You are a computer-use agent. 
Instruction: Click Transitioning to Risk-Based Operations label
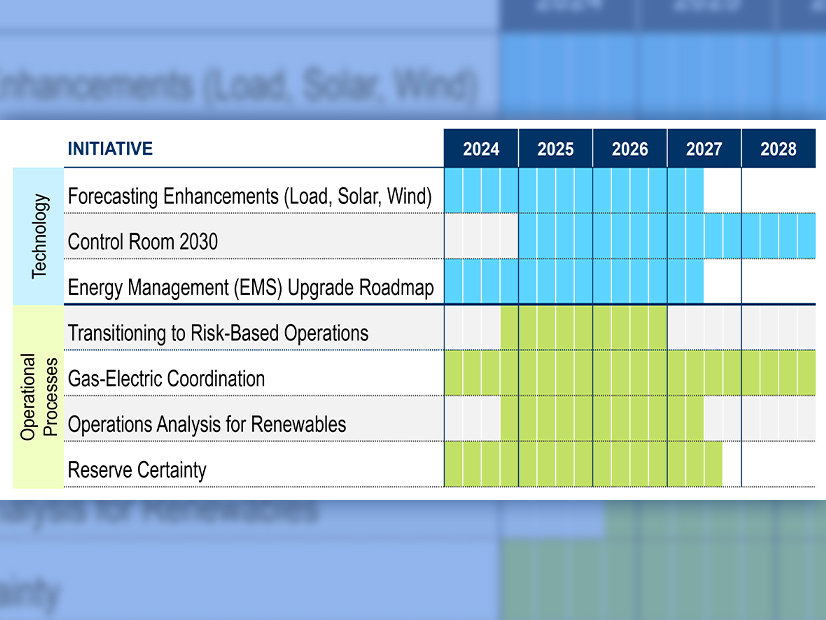218,333
